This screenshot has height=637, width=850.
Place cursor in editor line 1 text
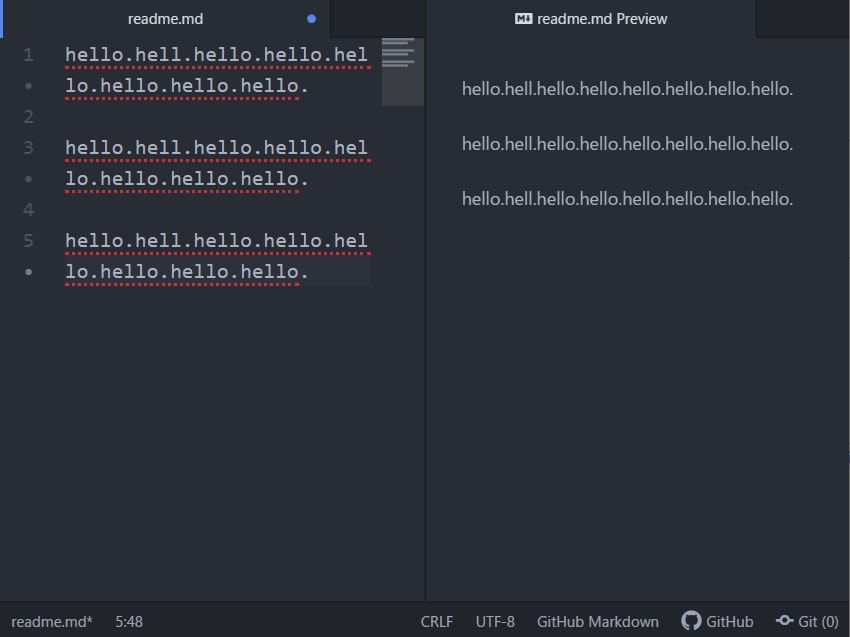coord(216,55)
